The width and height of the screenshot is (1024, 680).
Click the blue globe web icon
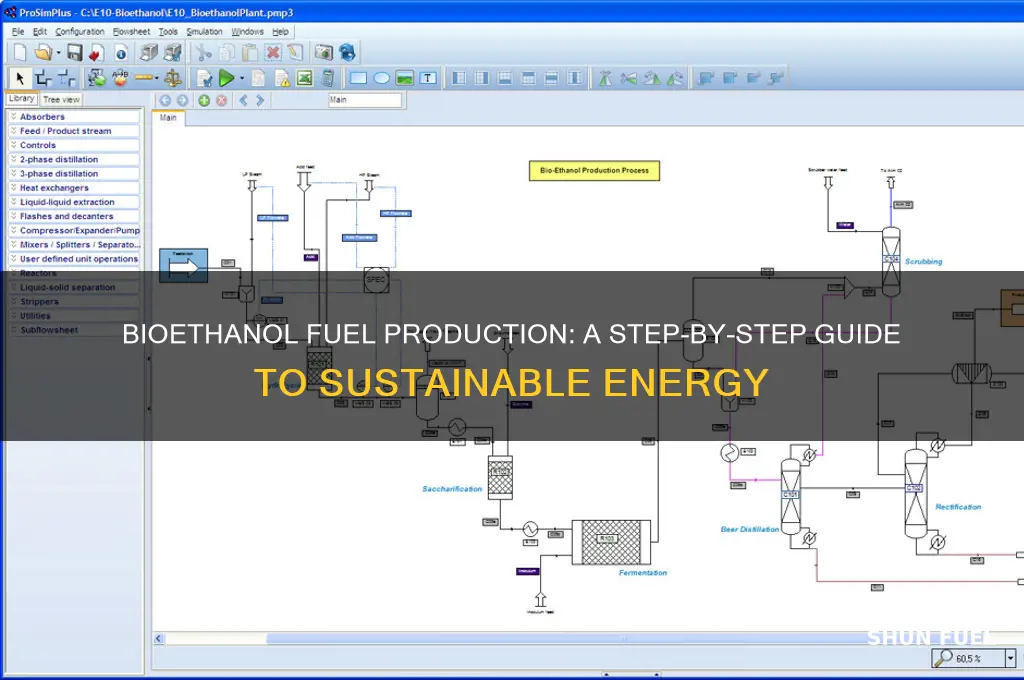pos(347,52)
